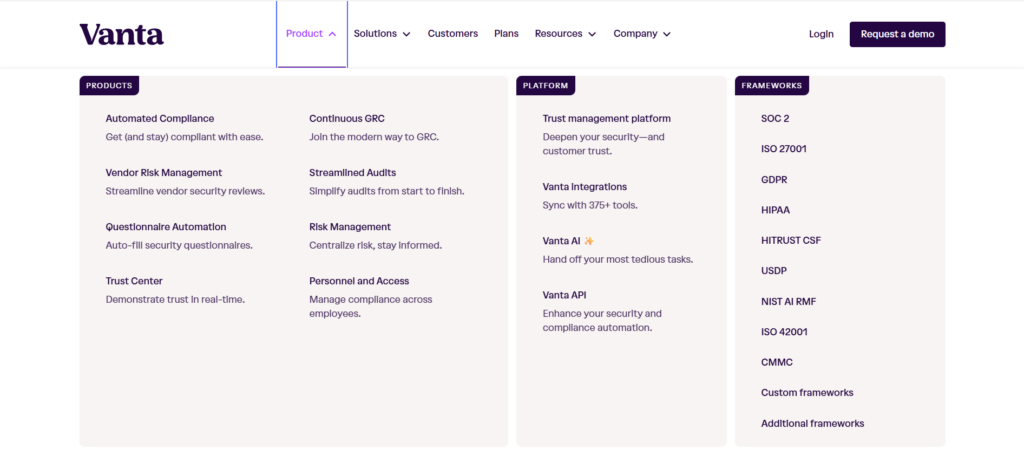Choose the SOC 2 framework
The width and height of the screenshot is (1024, 455).
point(775,119)
